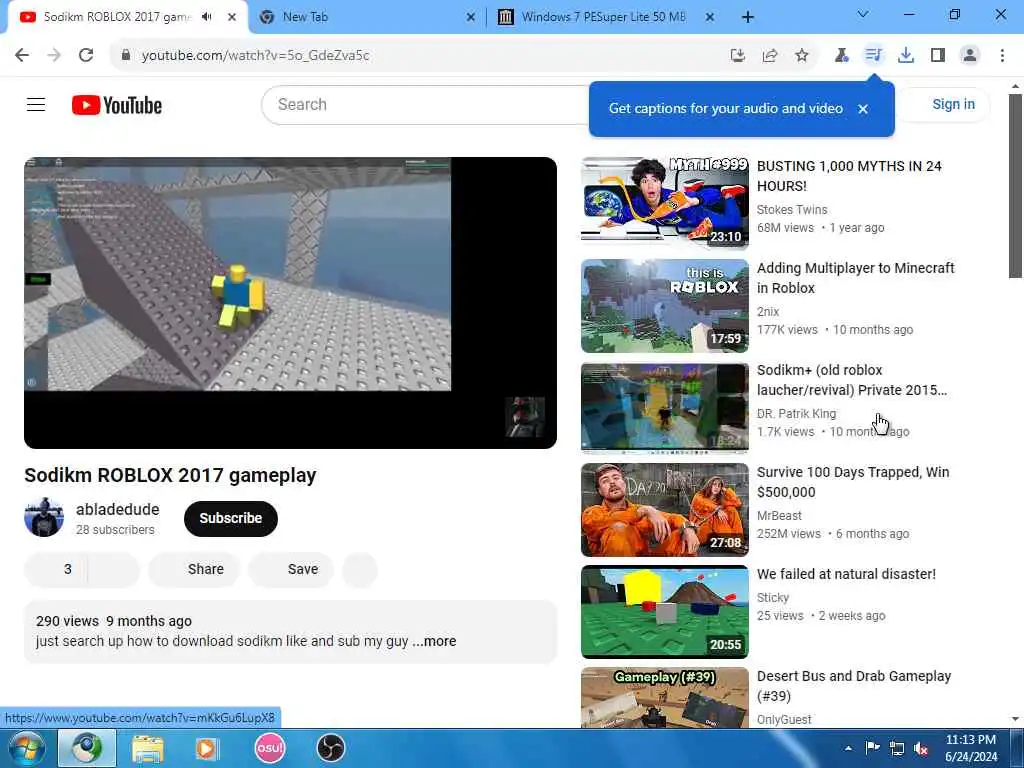Open Windows Start menu orb
Screen dimensions: 1024x768
27,748
